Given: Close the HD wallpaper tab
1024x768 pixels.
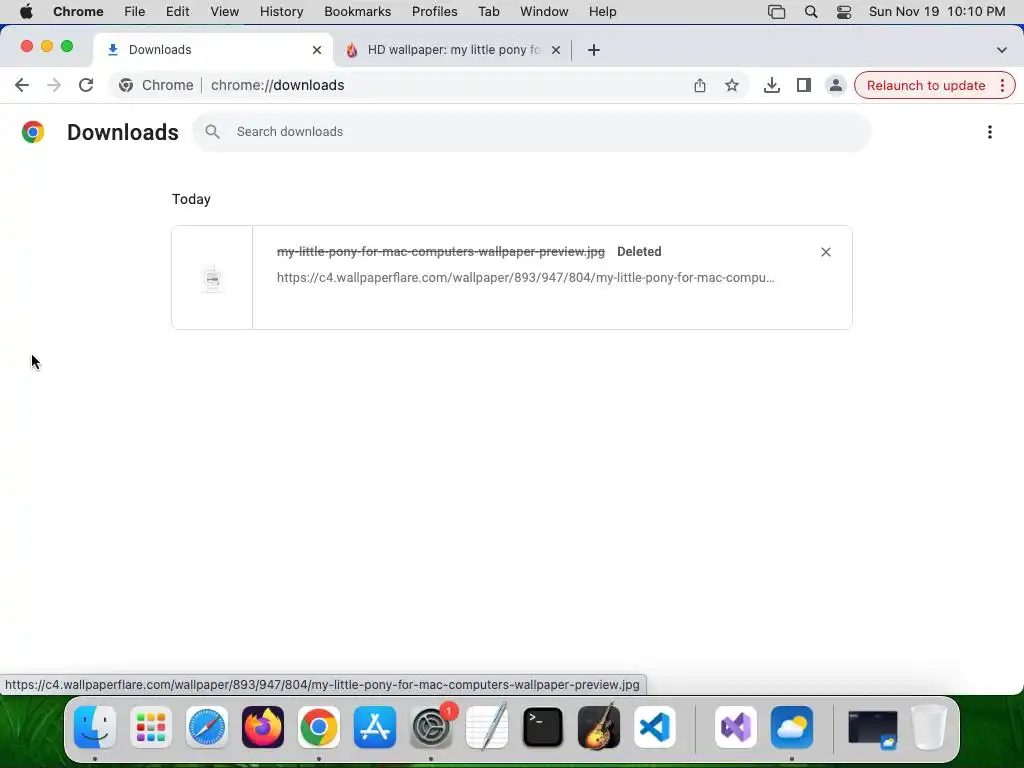Looking at the screenshot, I should click(555, 50).
